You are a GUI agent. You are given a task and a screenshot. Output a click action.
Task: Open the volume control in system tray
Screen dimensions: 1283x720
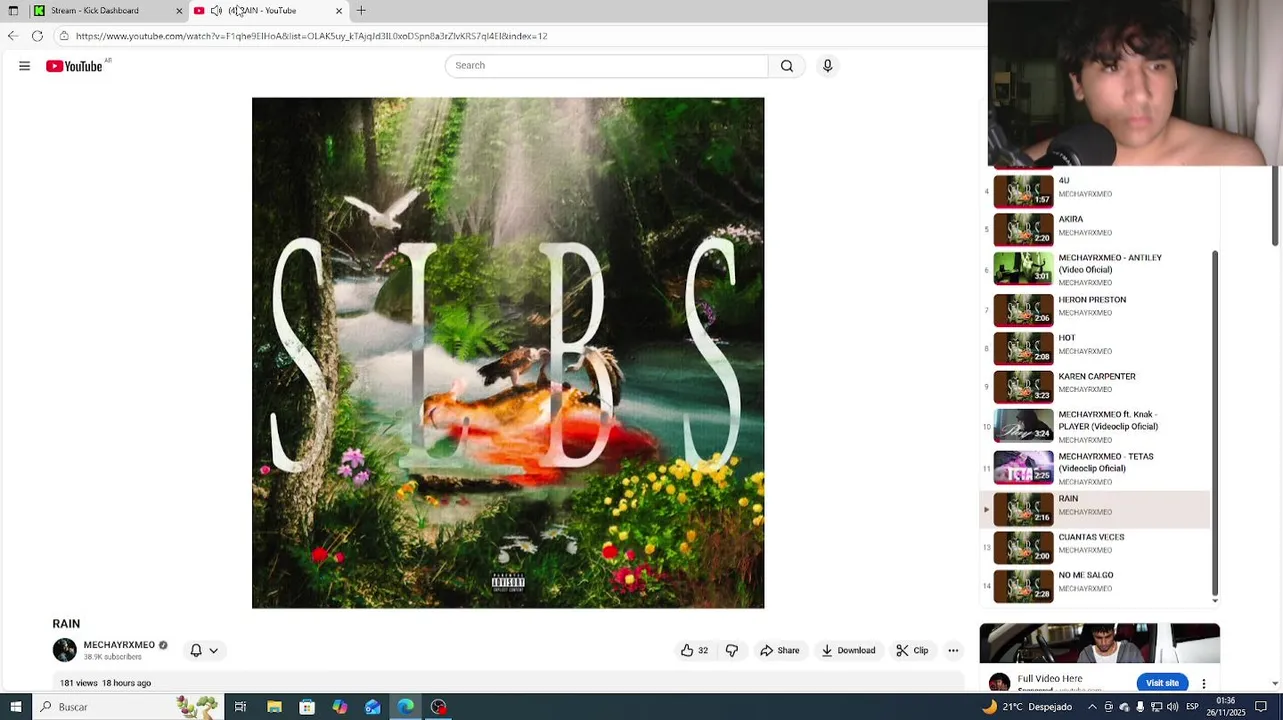(x=1173, y=707)
